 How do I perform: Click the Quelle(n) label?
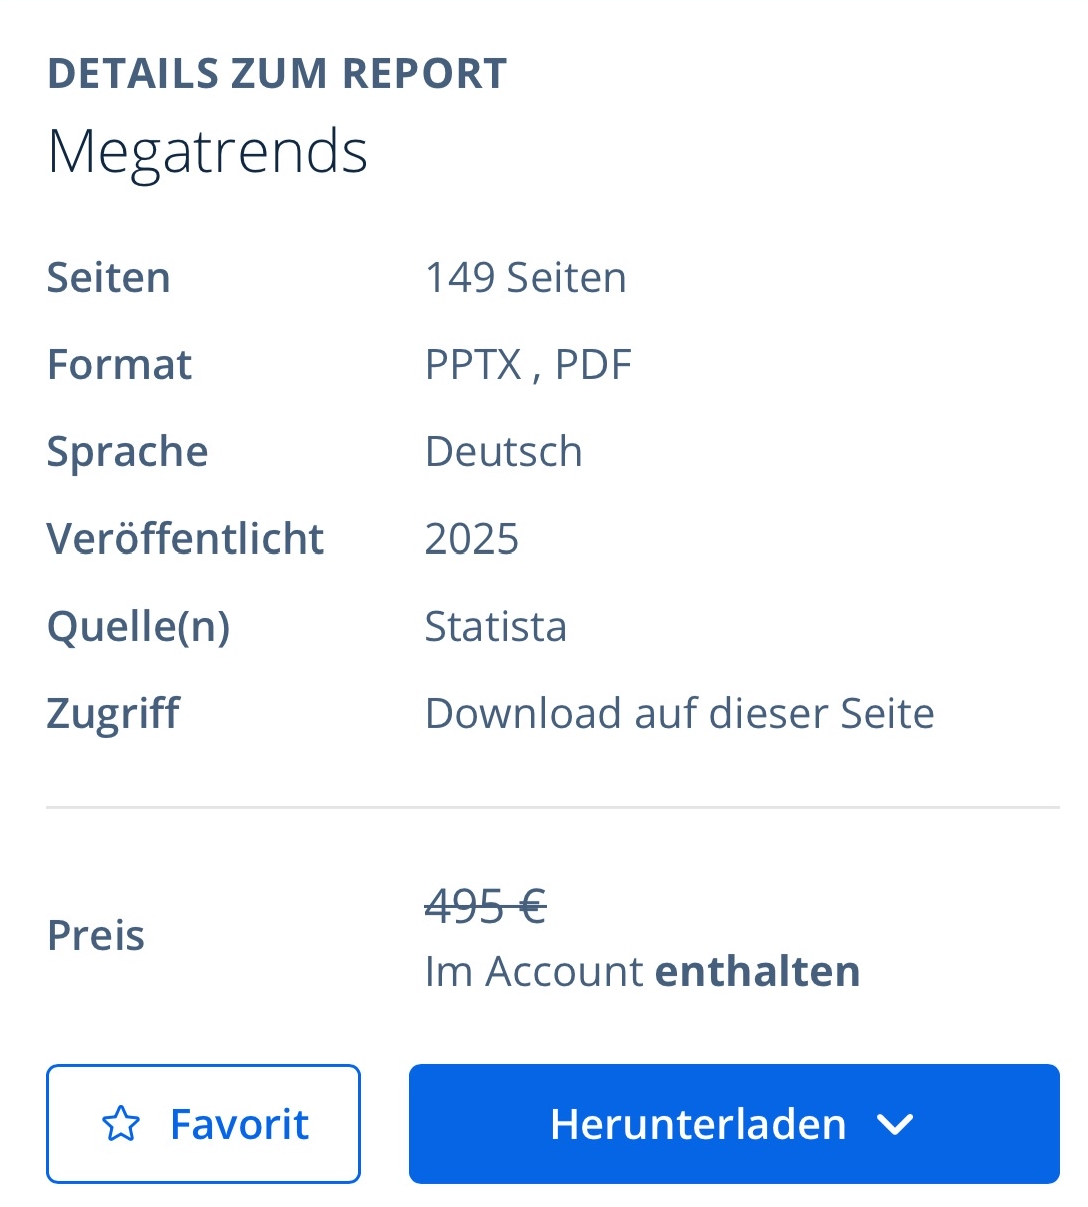coord(138,627)
